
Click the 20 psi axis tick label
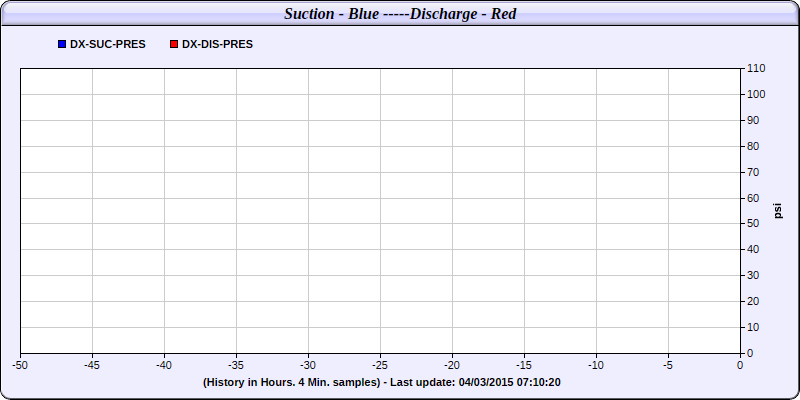point(753,302)
